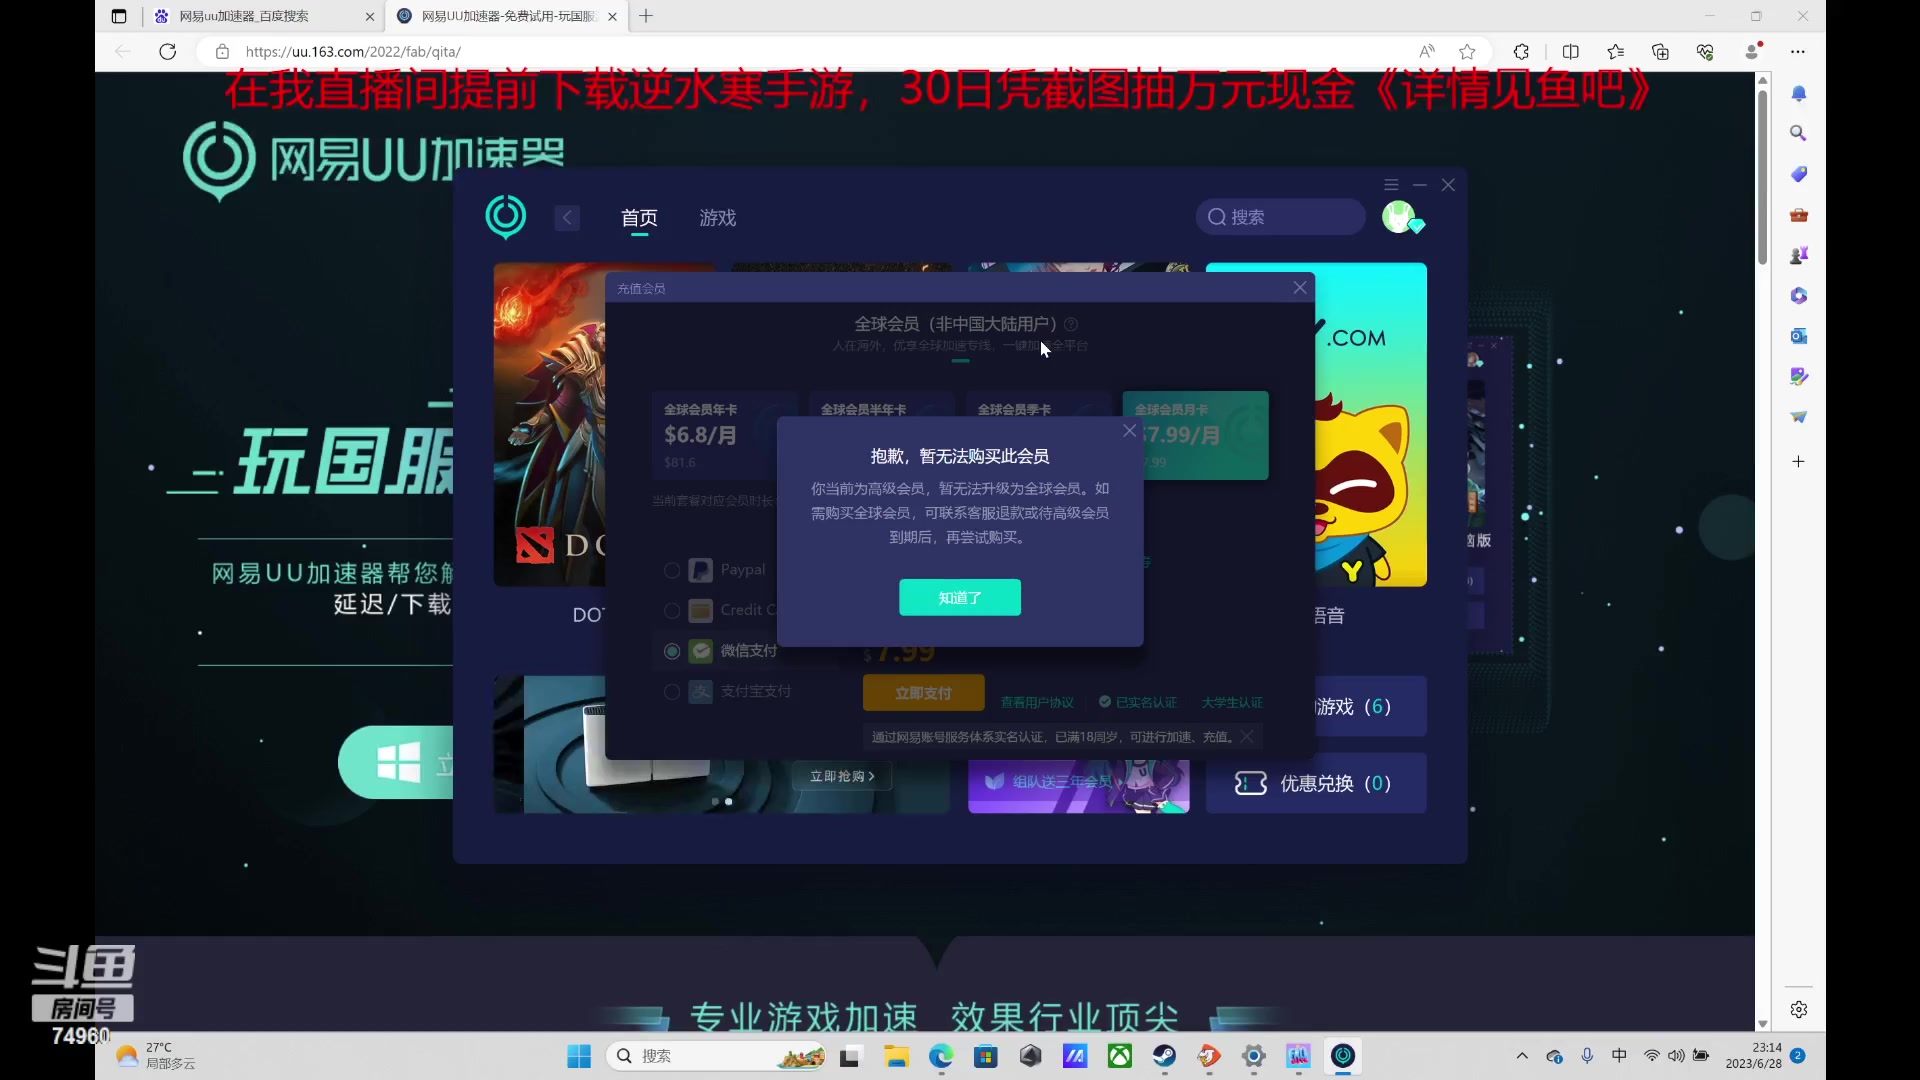Close the sorry-cannot-purchase popup dialog
The image size is (1920, 1080).
pyautogui.click(x=1129, y=431)
